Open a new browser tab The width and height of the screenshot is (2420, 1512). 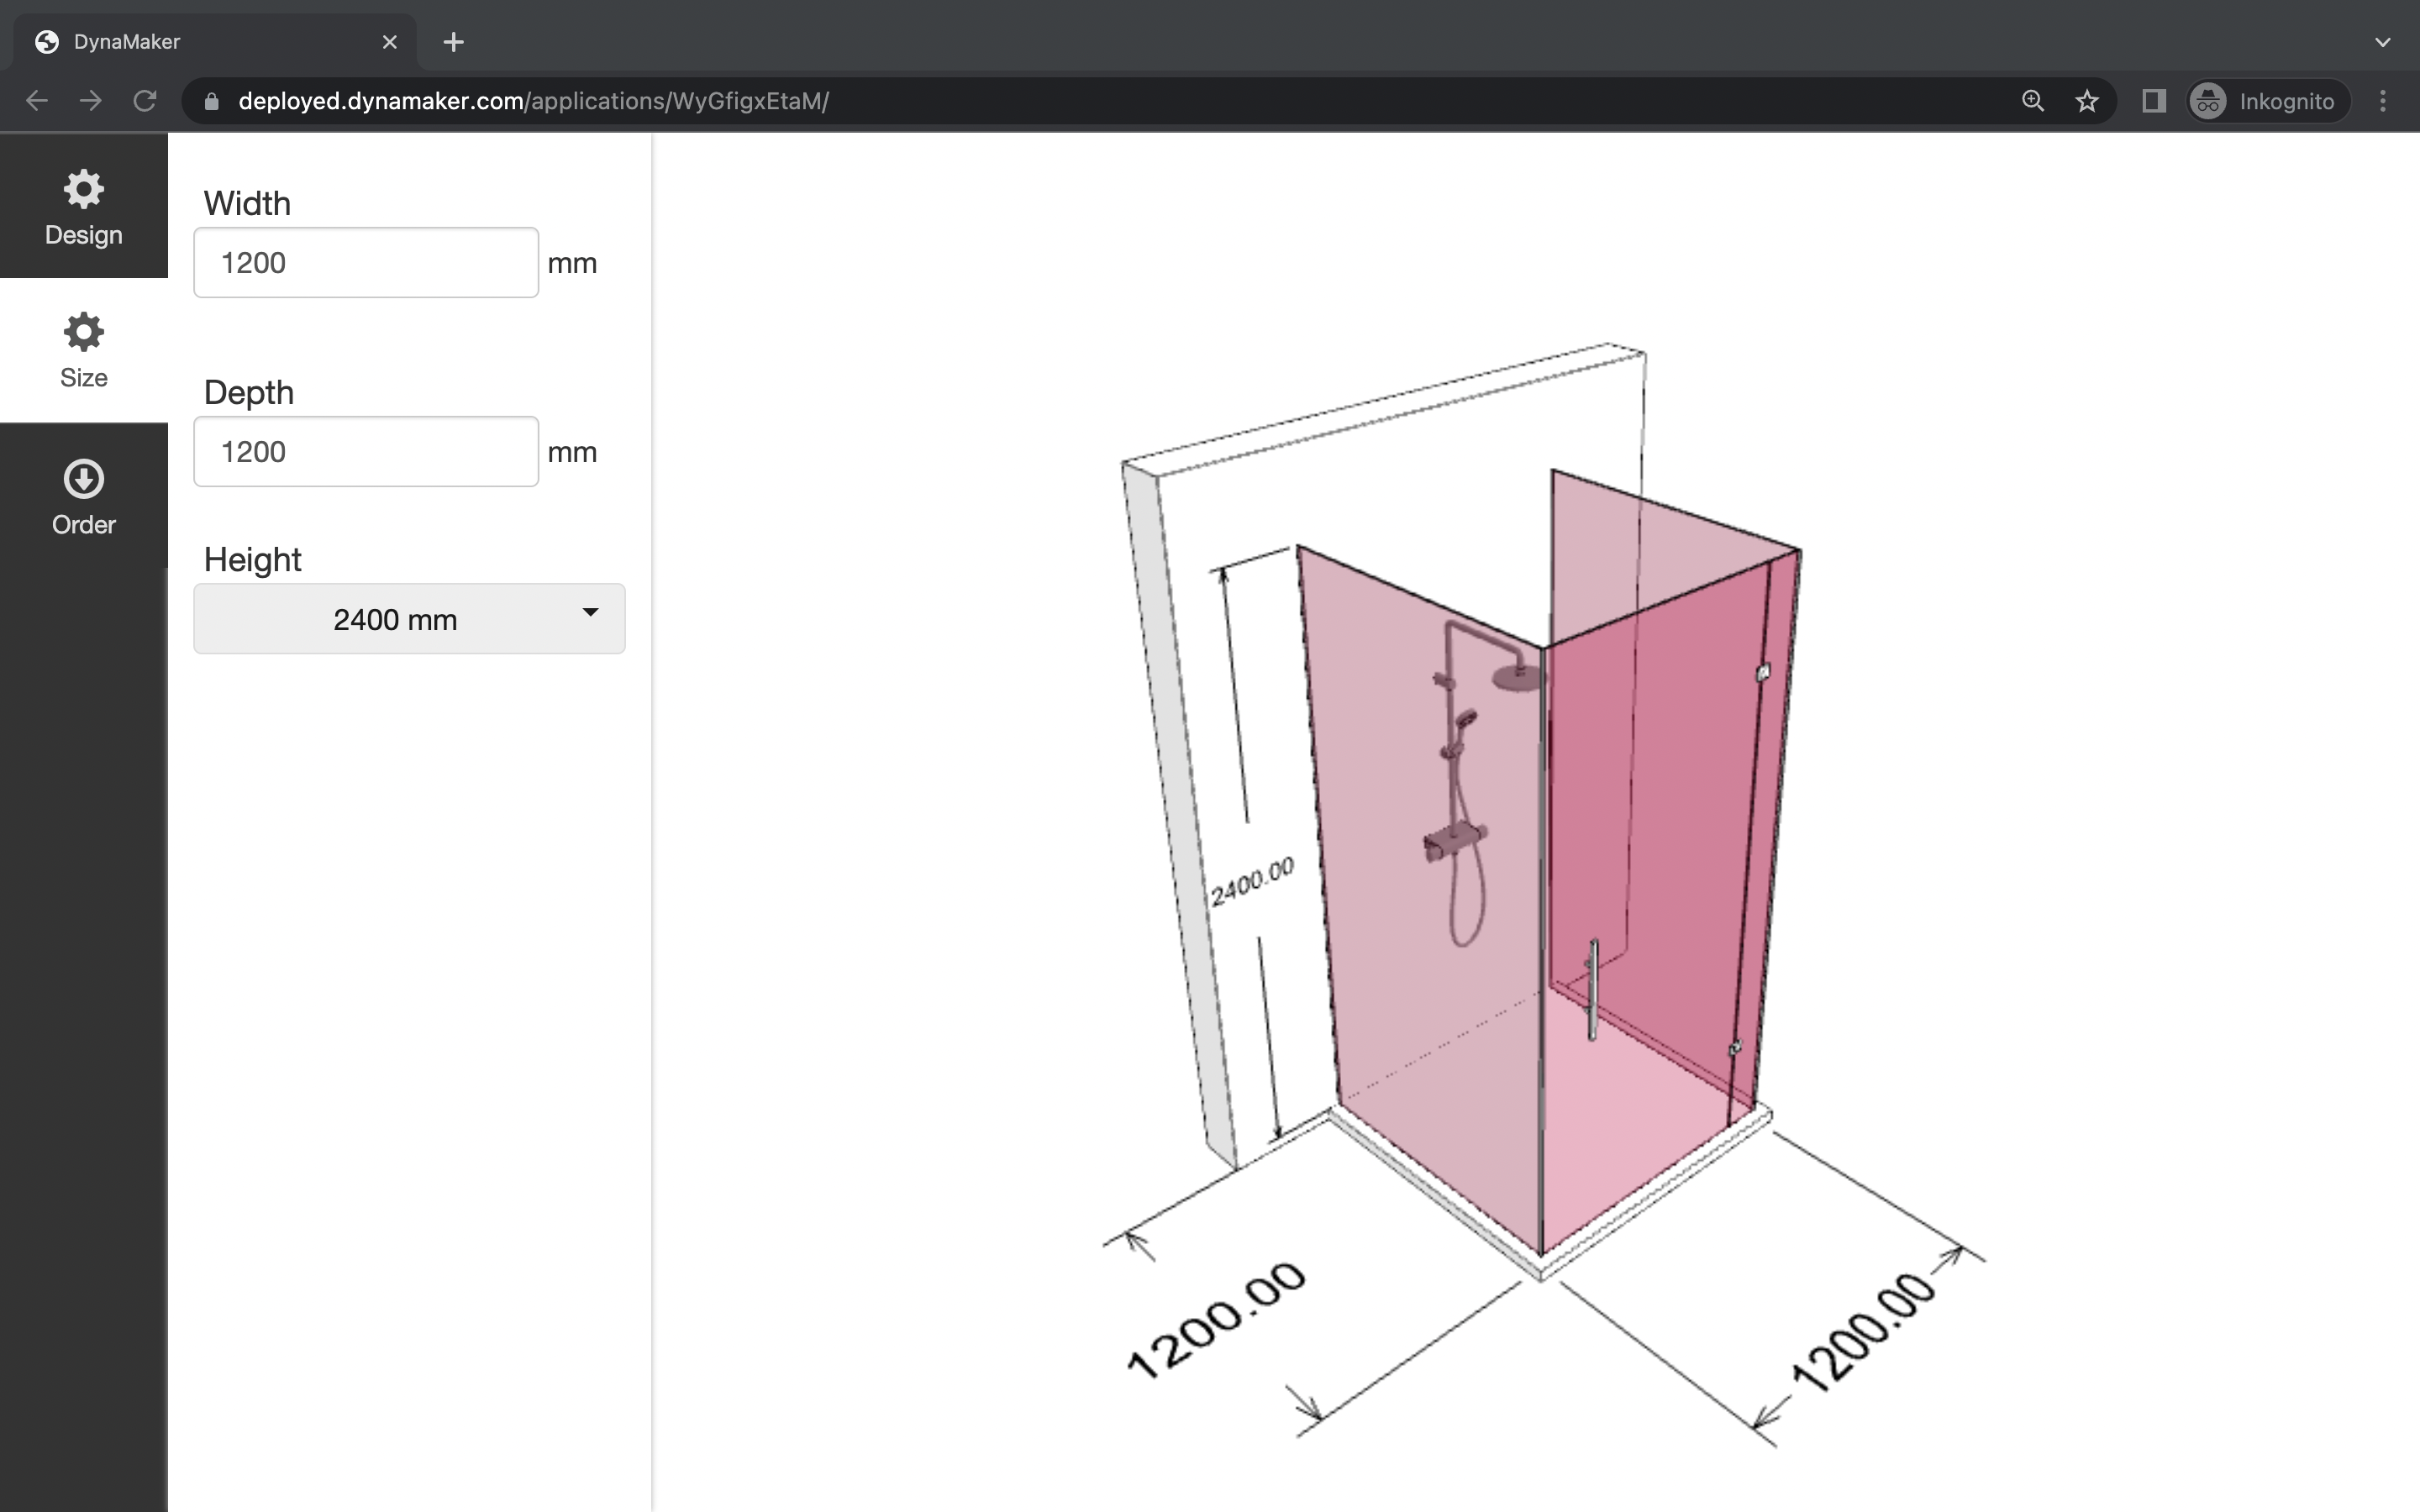(x=453, y=41)
